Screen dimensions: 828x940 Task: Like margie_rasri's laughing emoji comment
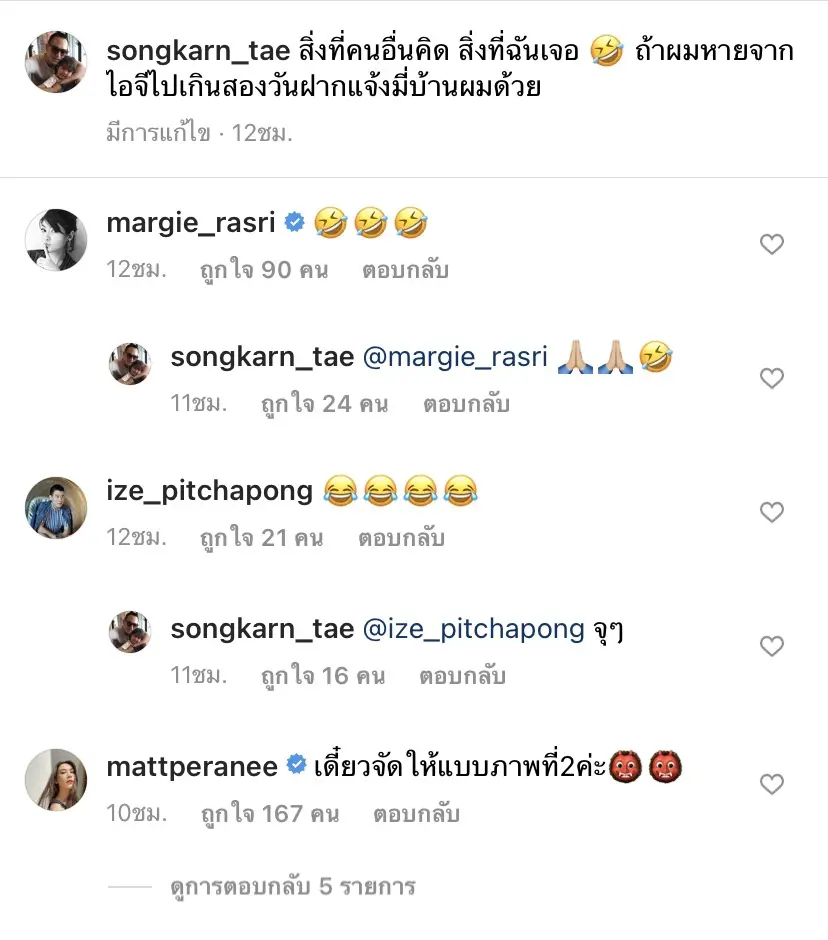tap(771, 244)
